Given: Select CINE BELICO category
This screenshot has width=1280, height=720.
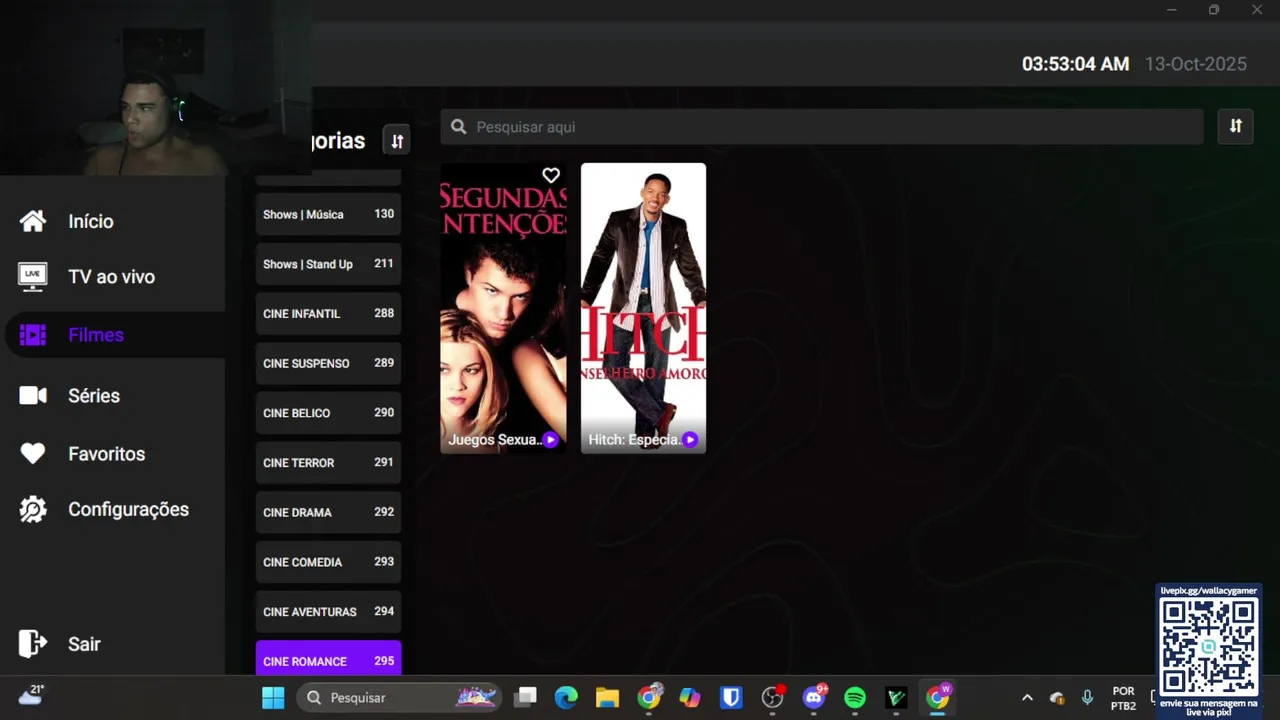Looking at the screenshot, I should (x=328, y=413).
